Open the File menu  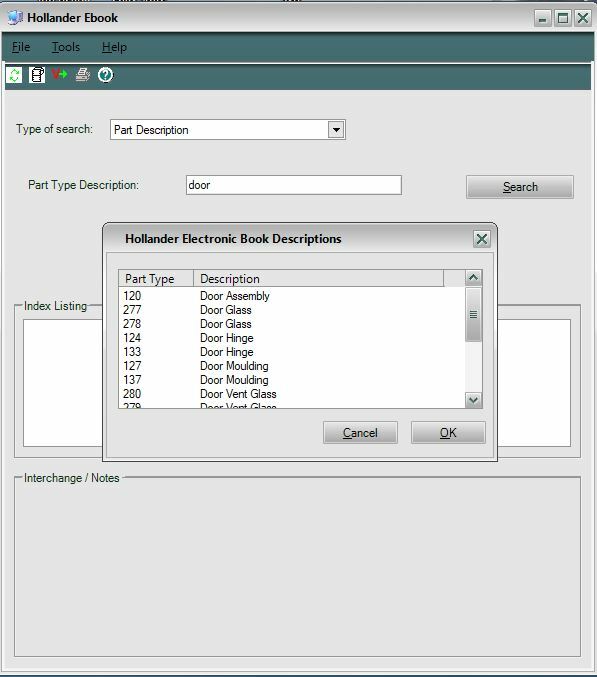(x=21, y=47)
